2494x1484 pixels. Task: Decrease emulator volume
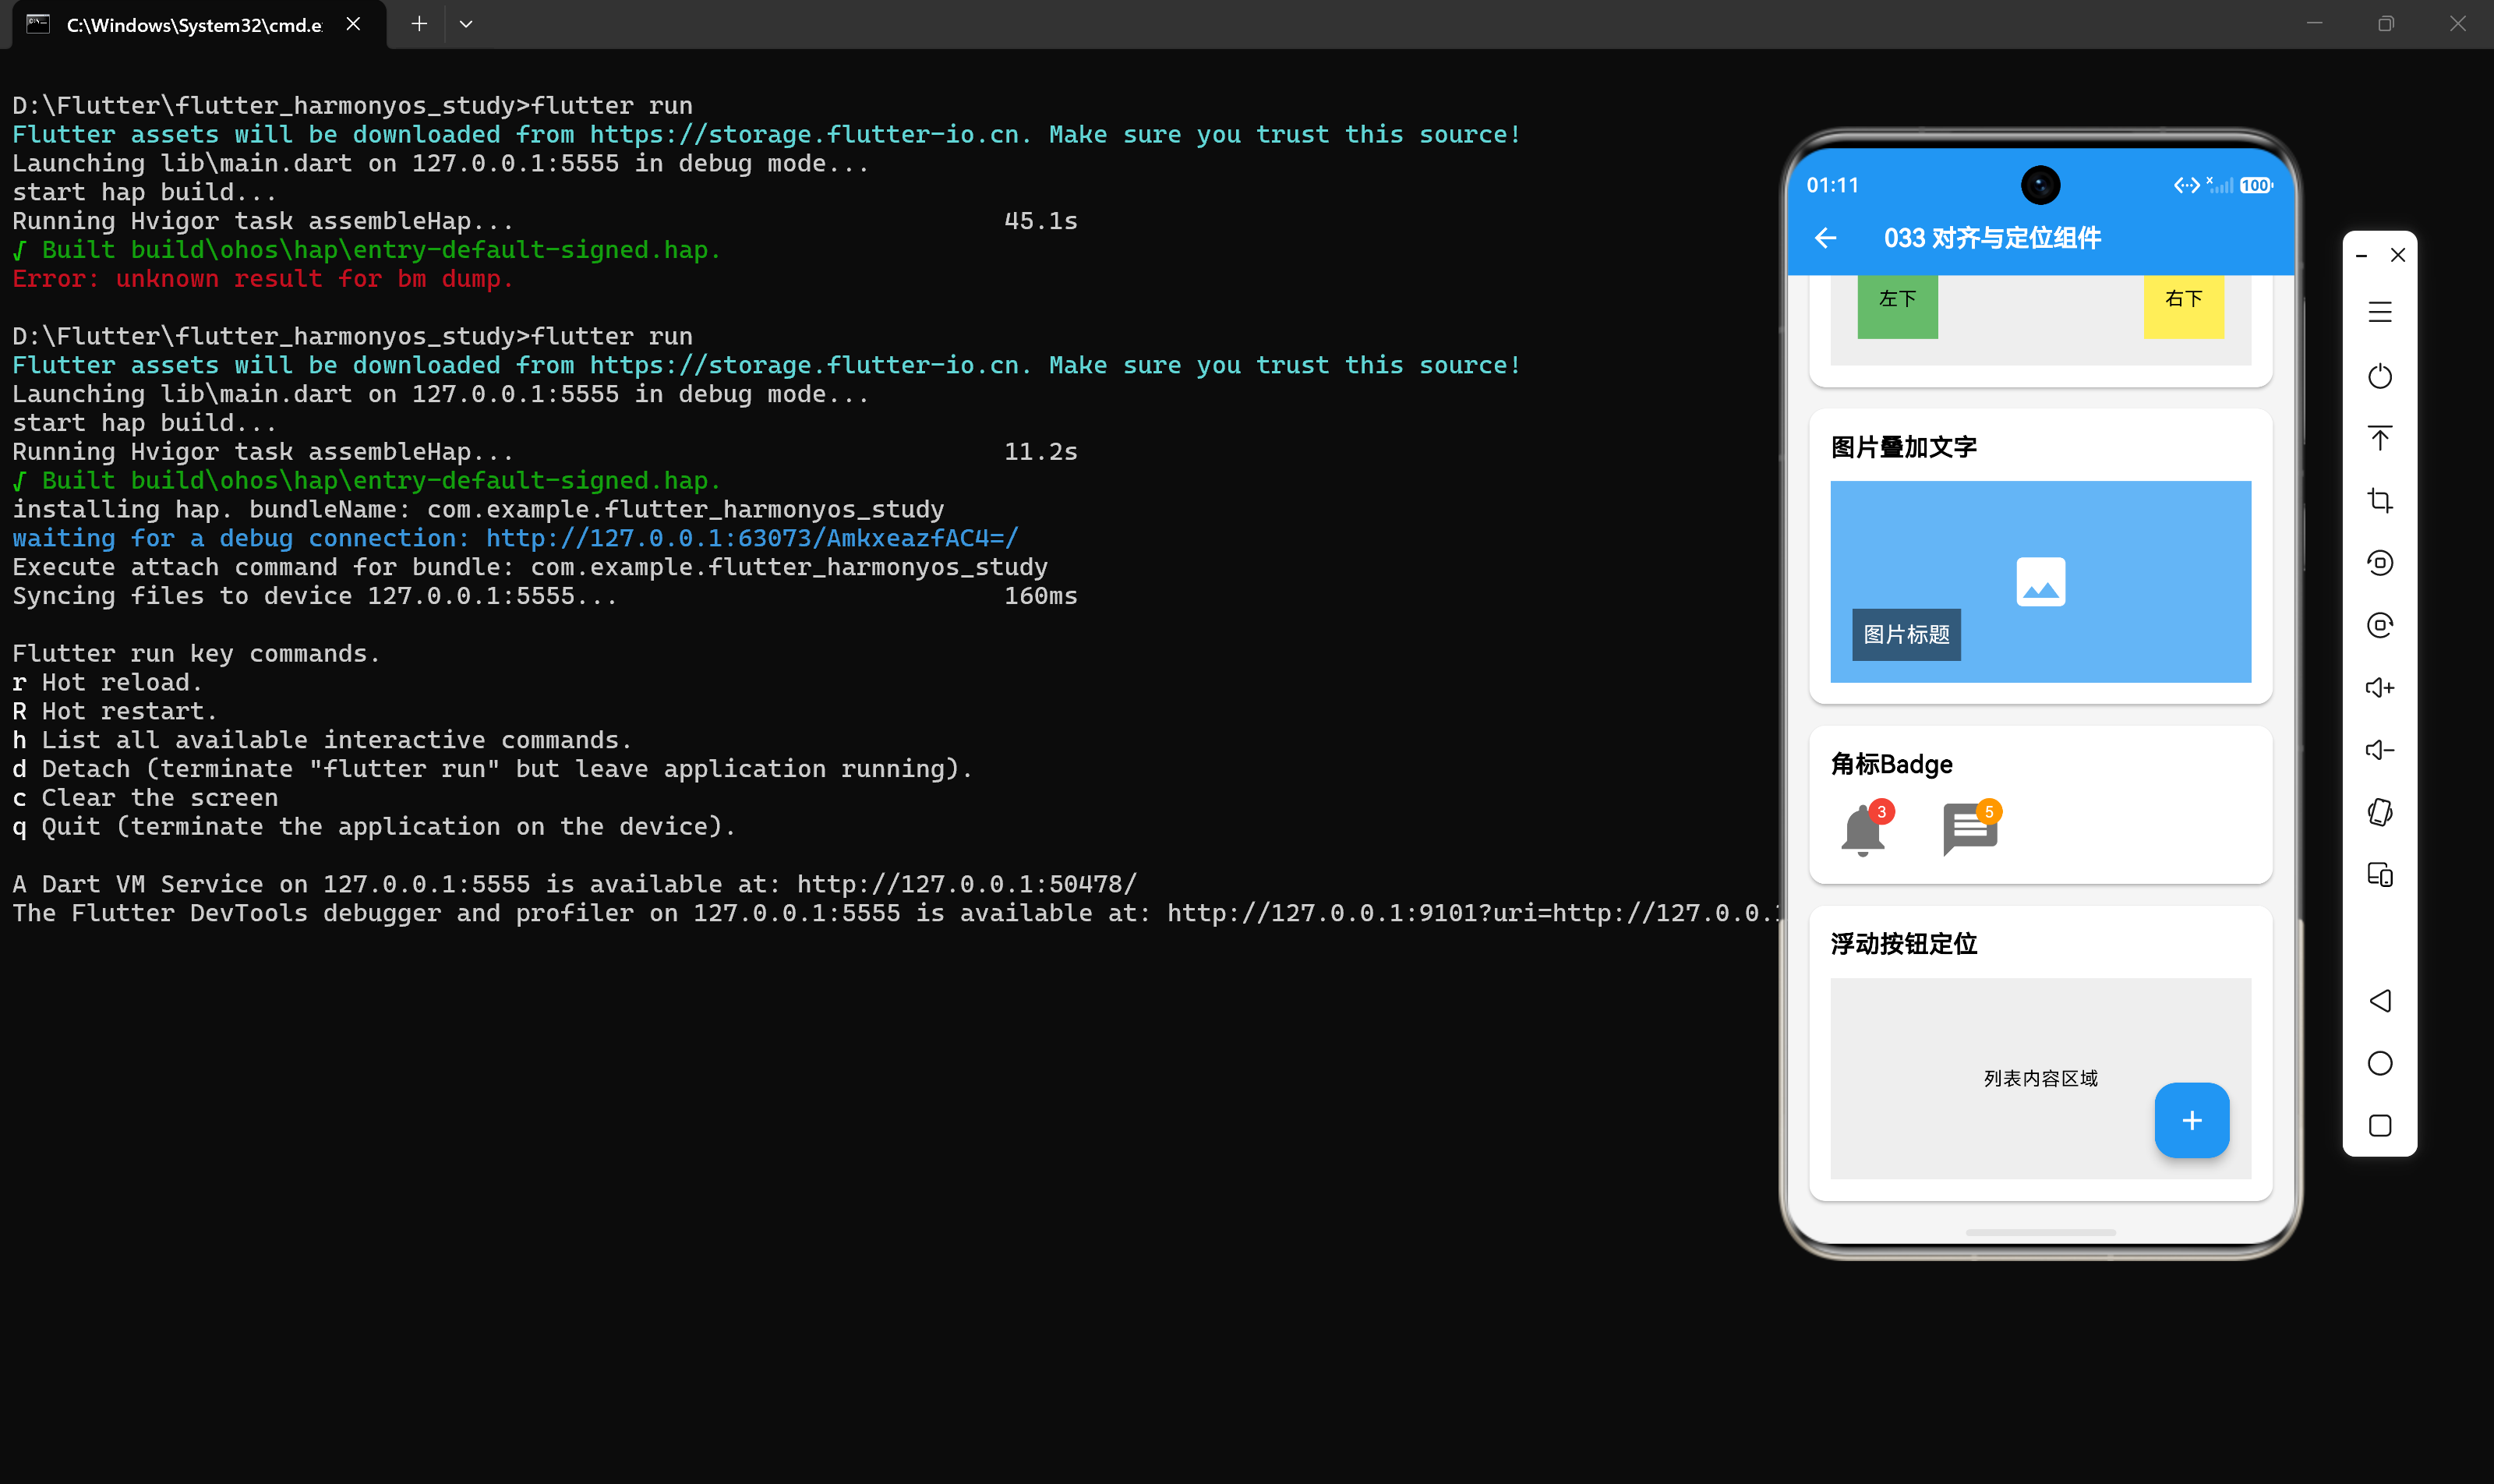tap(2380, 750)
